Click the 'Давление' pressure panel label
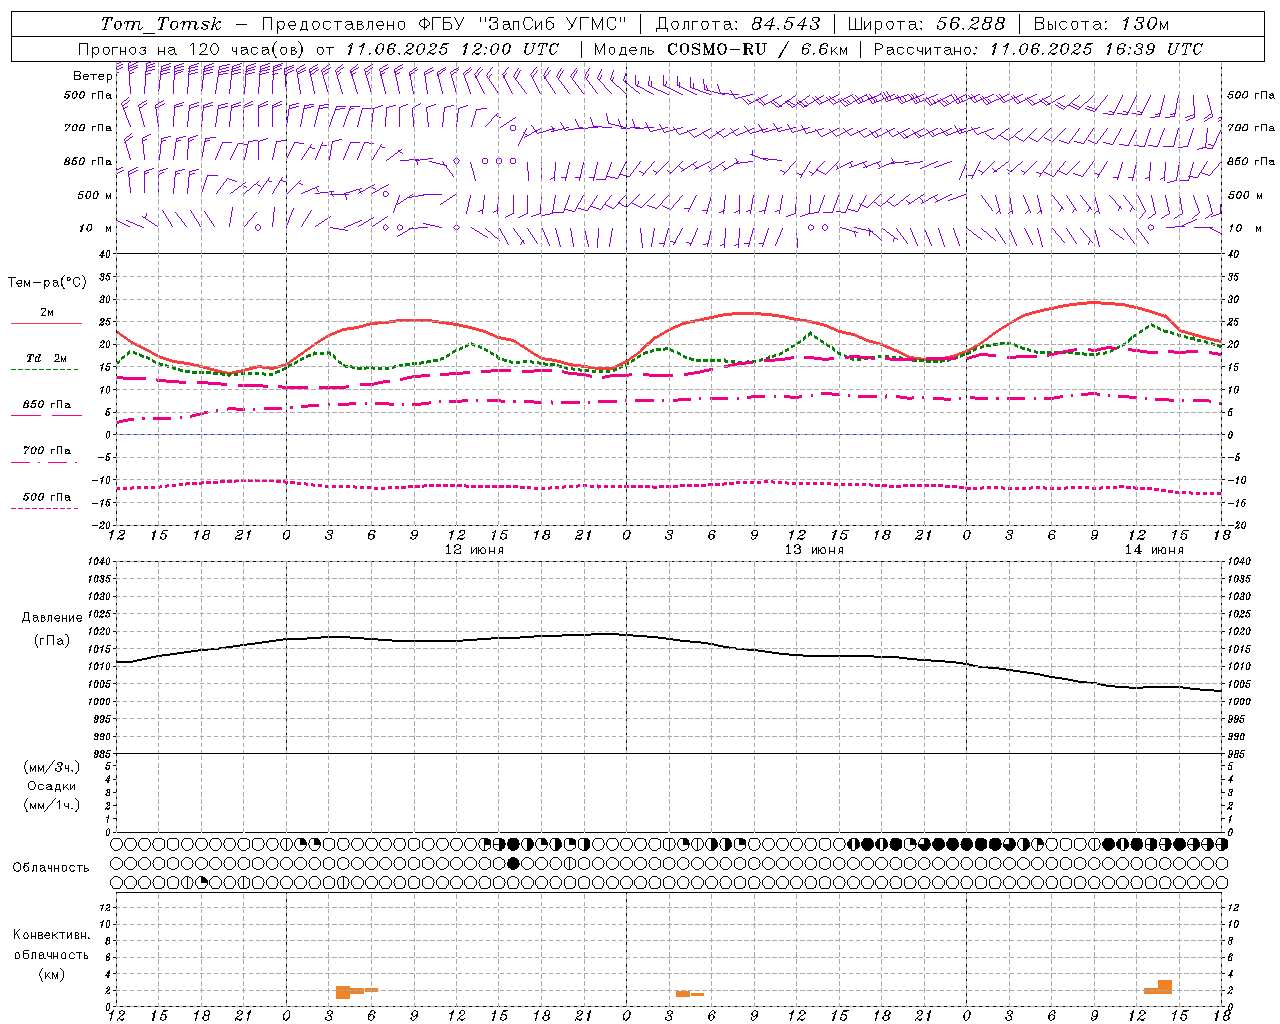This screenshot has width=1280, height=1024. click(52, 618)
